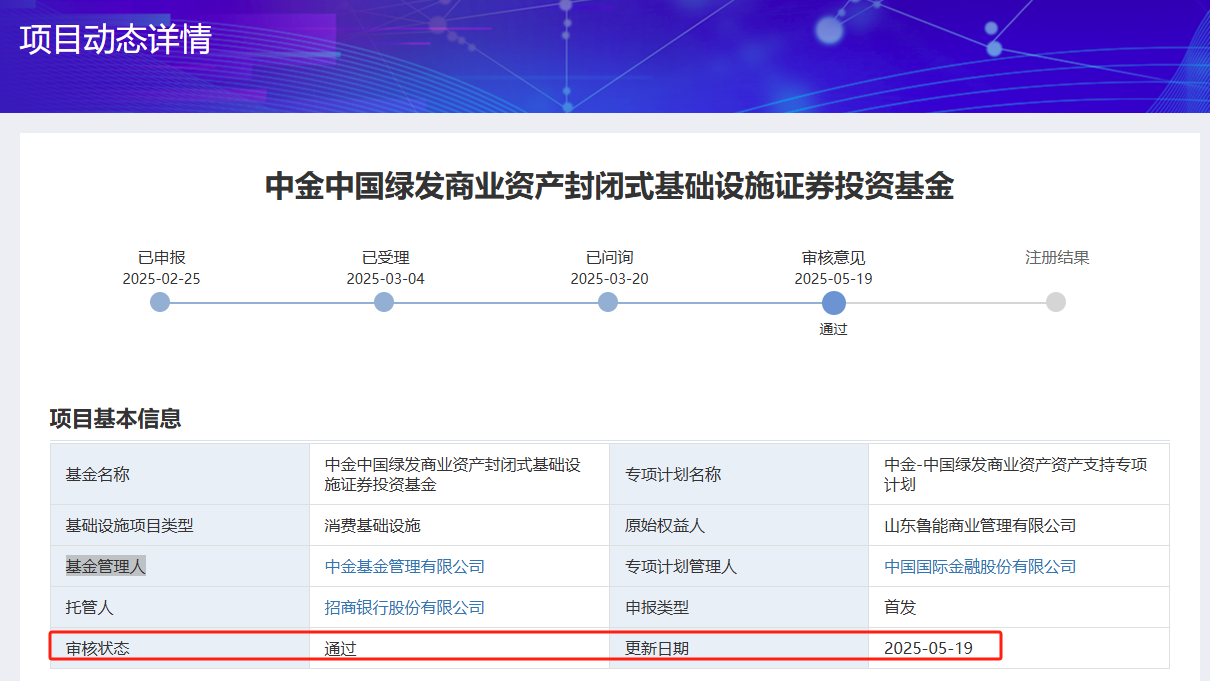Click the 通过 value in the table
This screenshot has height=681, width=1210.
click(341, 648)
